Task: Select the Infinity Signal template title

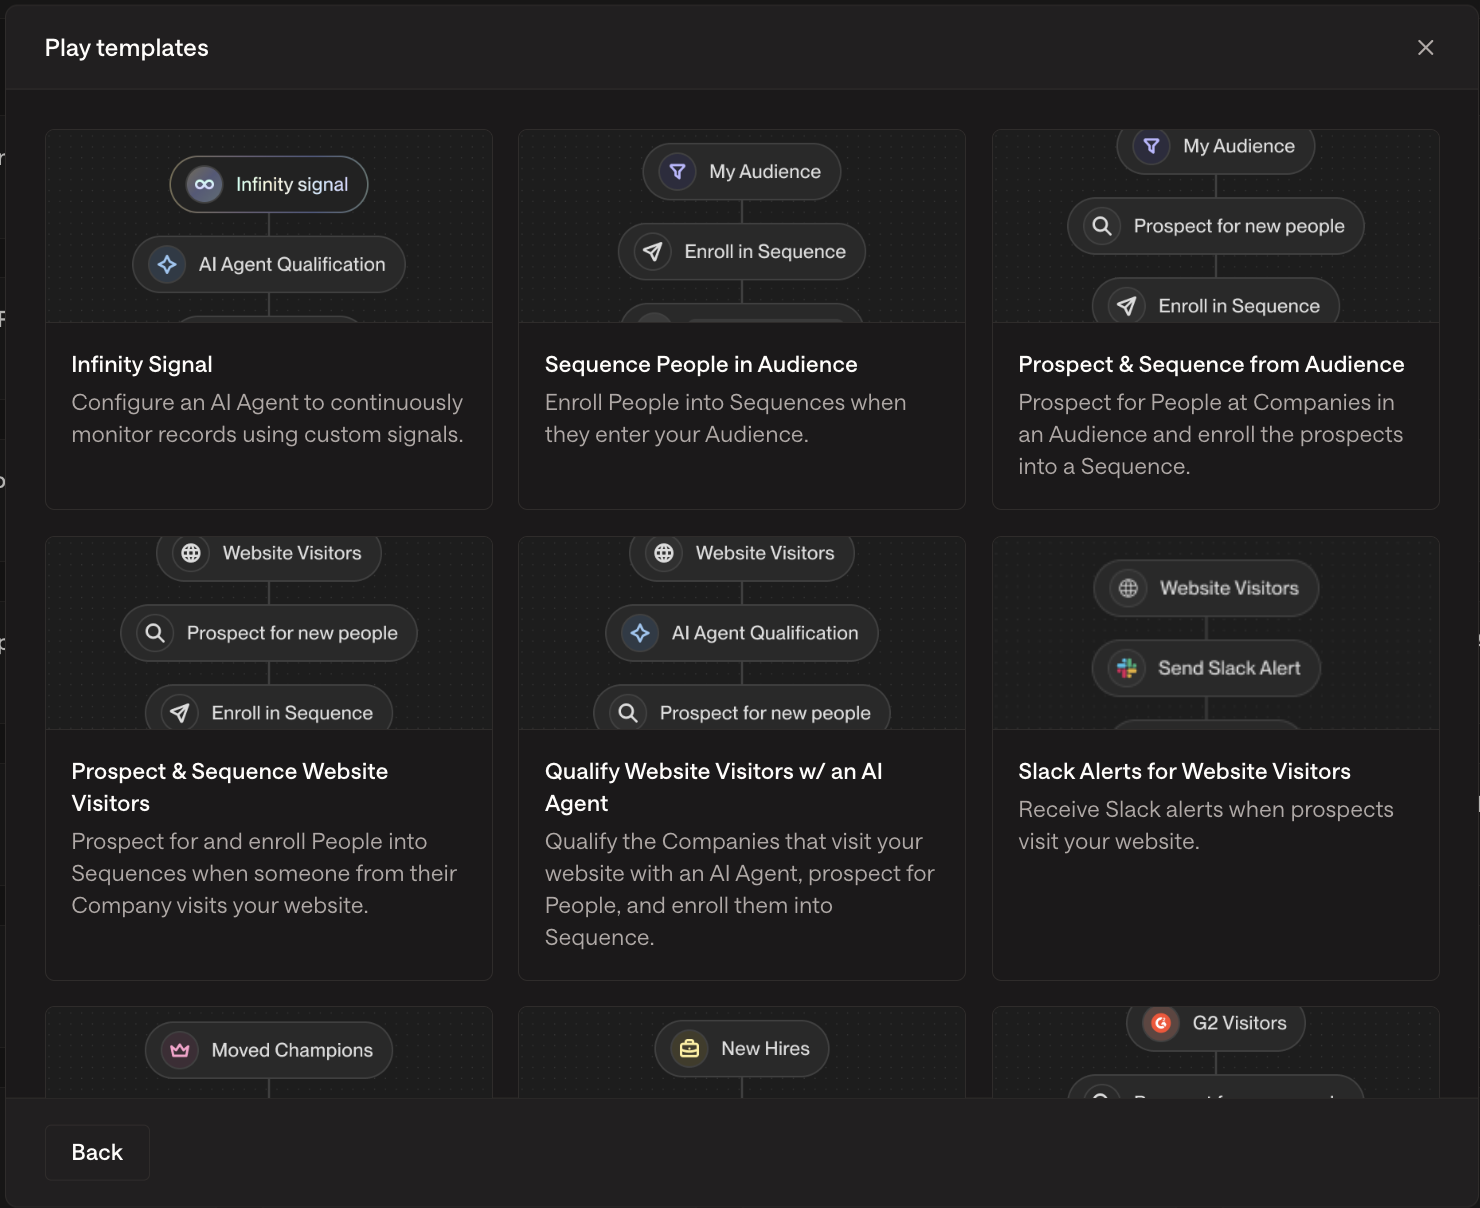Action: click(142, 364)
